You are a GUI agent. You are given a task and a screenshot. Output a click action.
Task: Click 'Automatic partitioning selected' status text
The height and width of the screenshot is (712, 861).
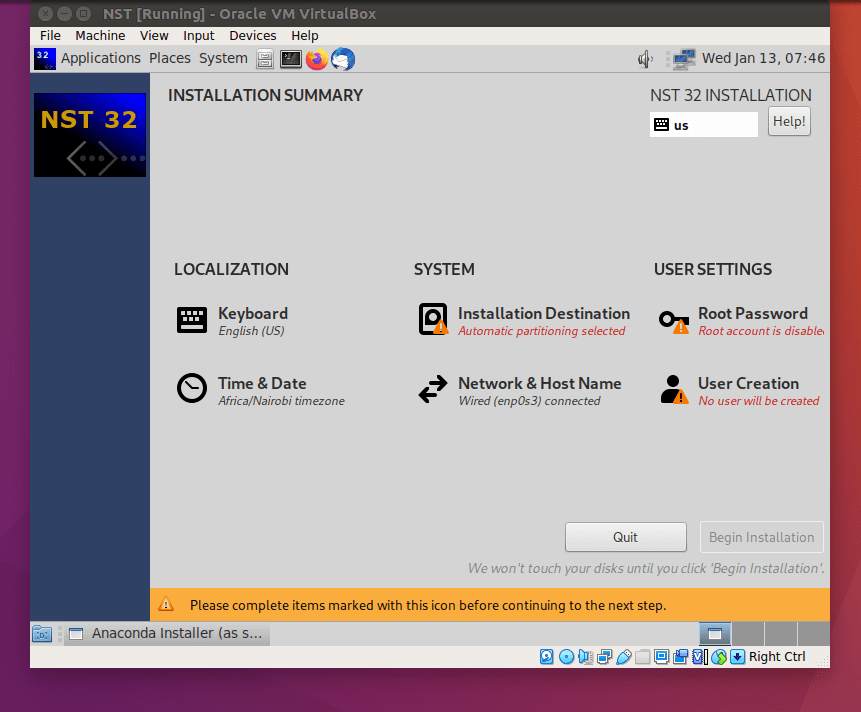click(x=541, y=331)
